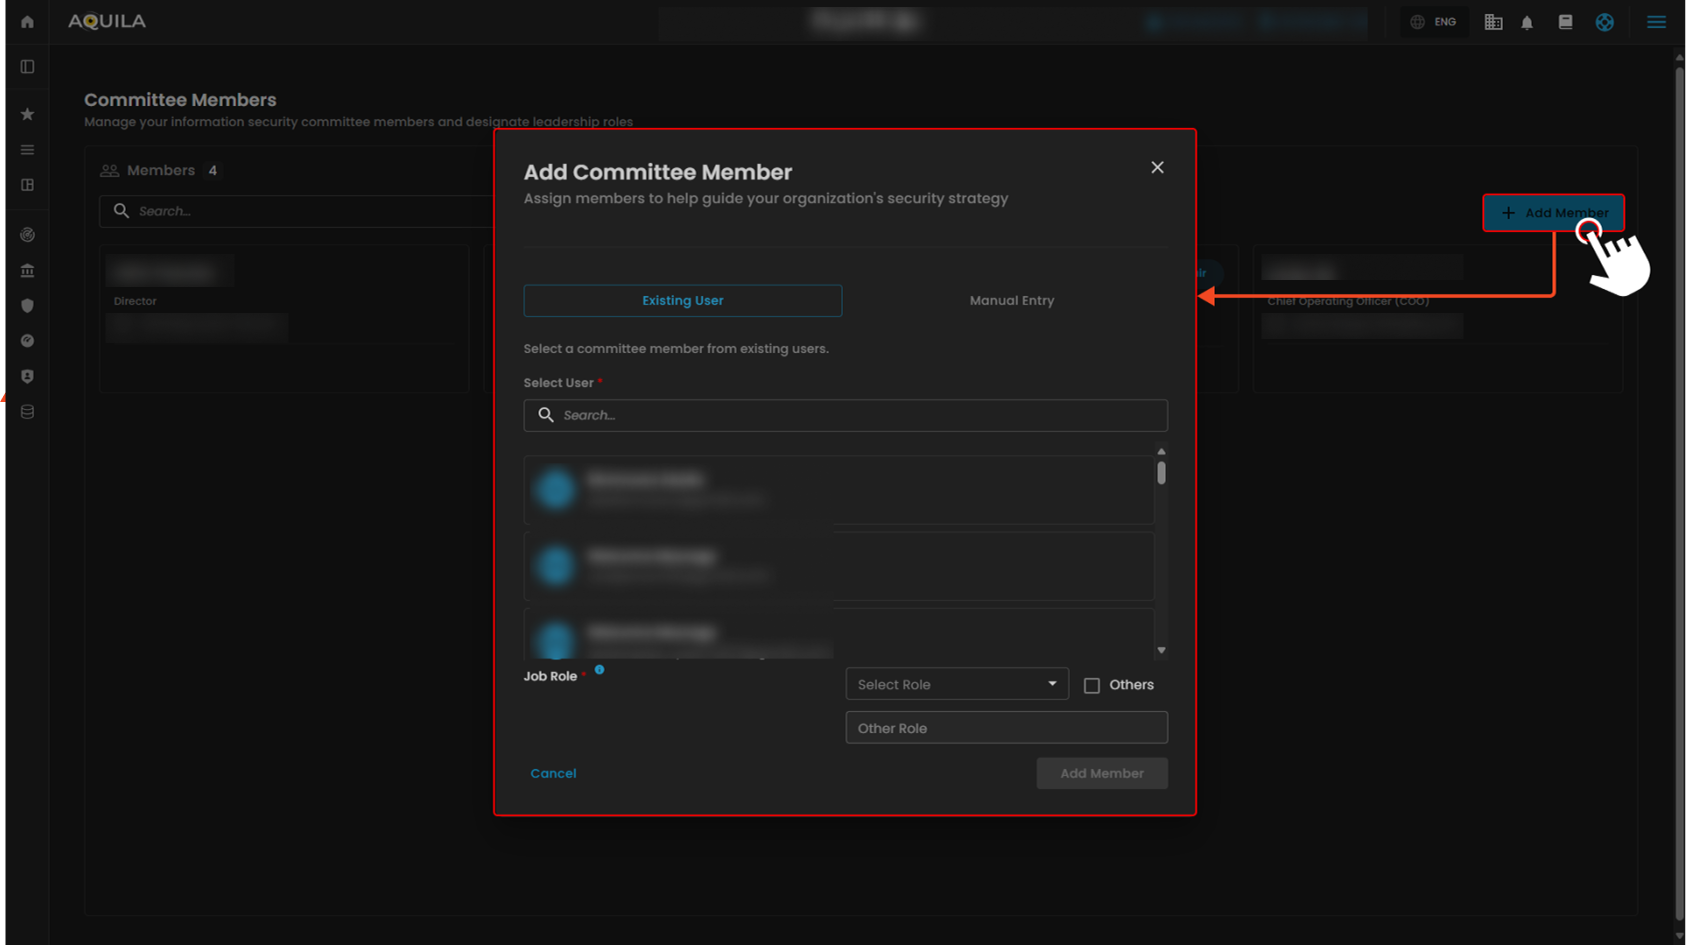Viewport: 1686px width, 945px height.
Task: Open favorites star icon in sidebar
Action: coord(27,114)
